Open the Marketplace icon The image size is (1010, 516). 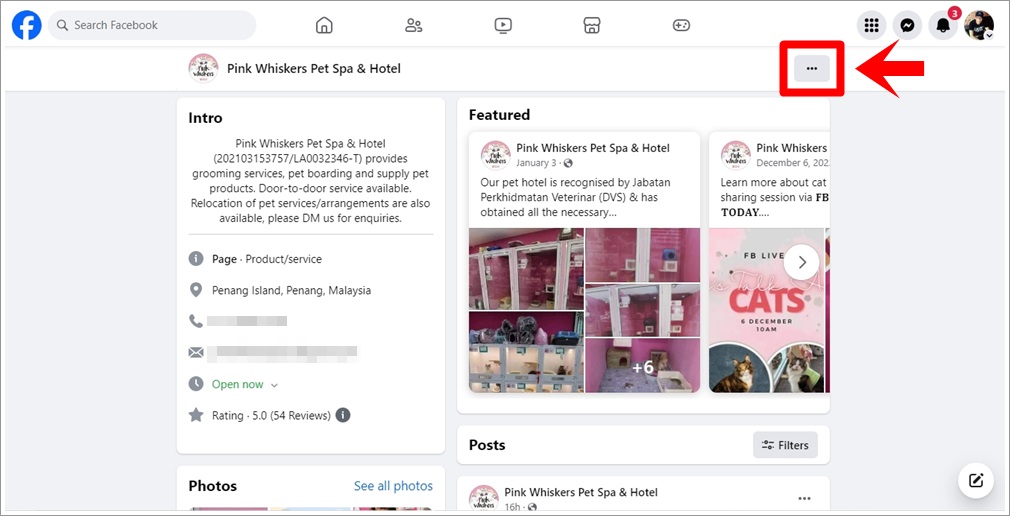pos(591,25)
